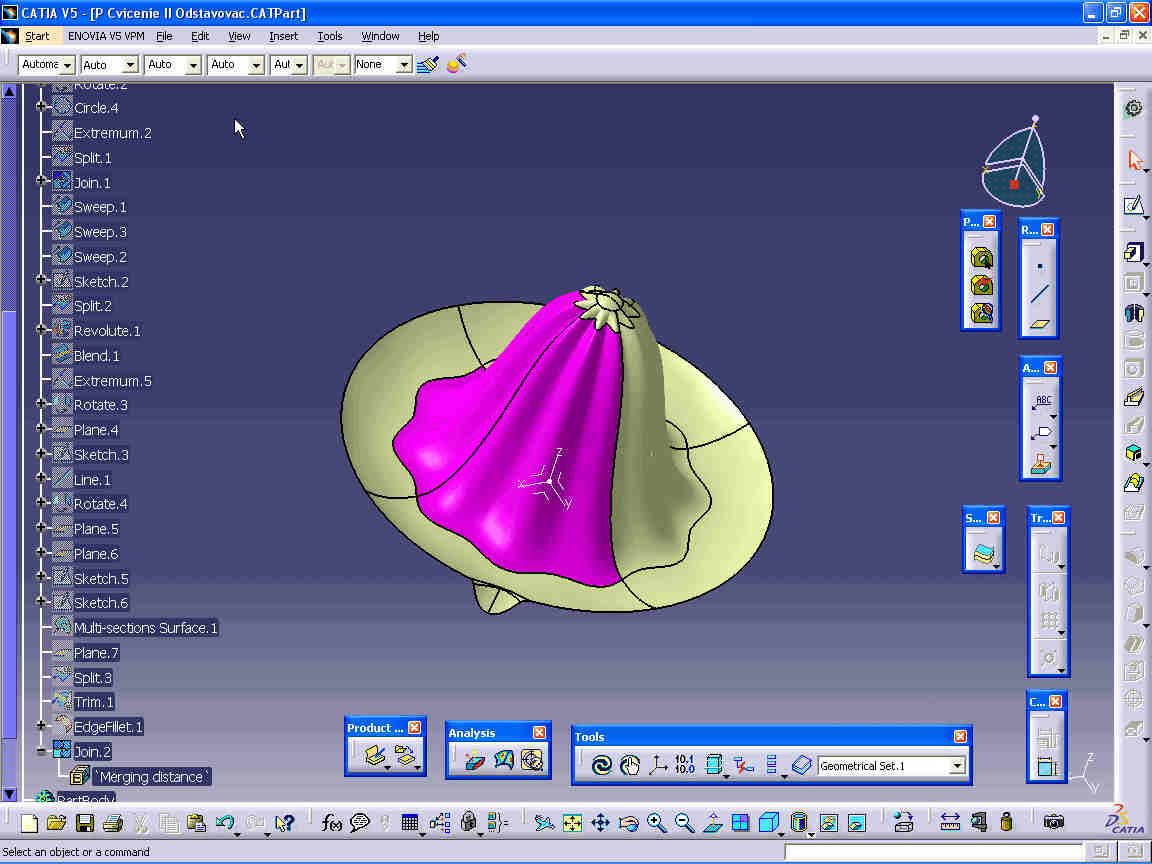Select Multi-sections Surface.1 in the tree
The width and height of the screenshot is (1152, 864).
pos(145,628)
